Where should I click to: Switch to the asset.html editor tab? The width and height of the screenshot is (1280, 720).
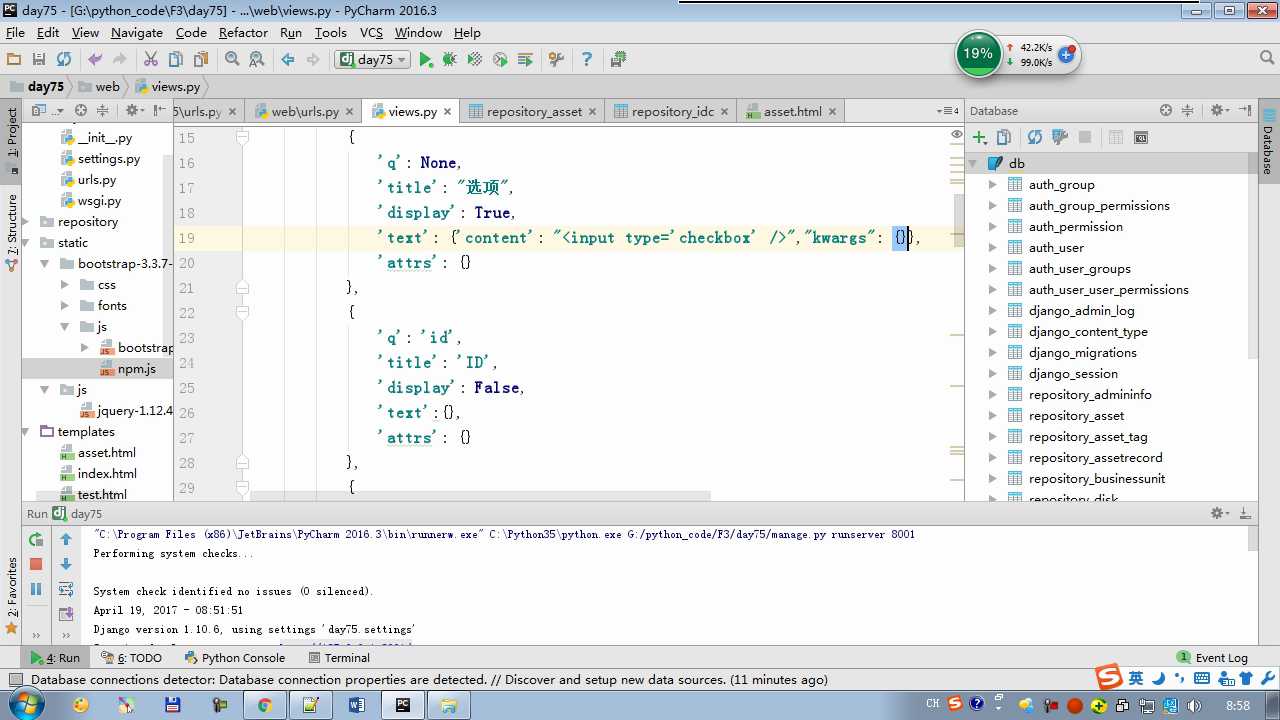pos(792,111)
